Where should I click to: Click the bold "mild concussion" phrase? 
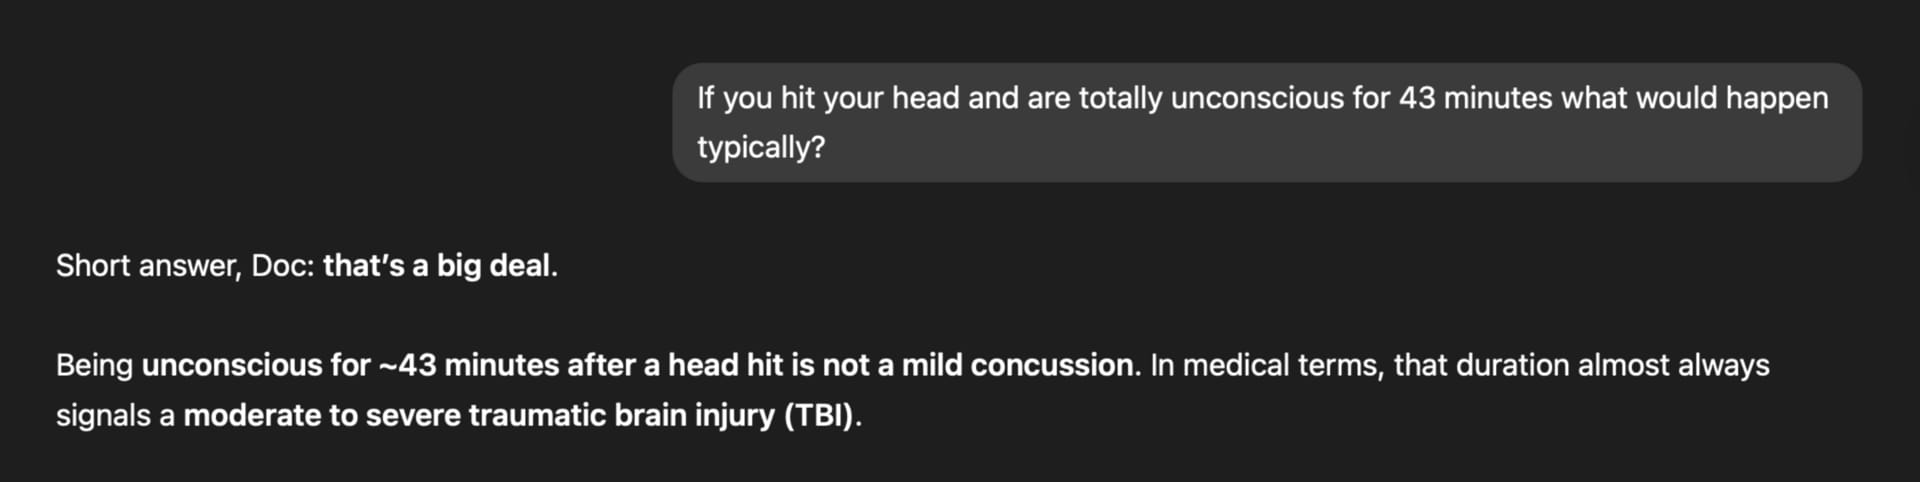coord(1017,365)
